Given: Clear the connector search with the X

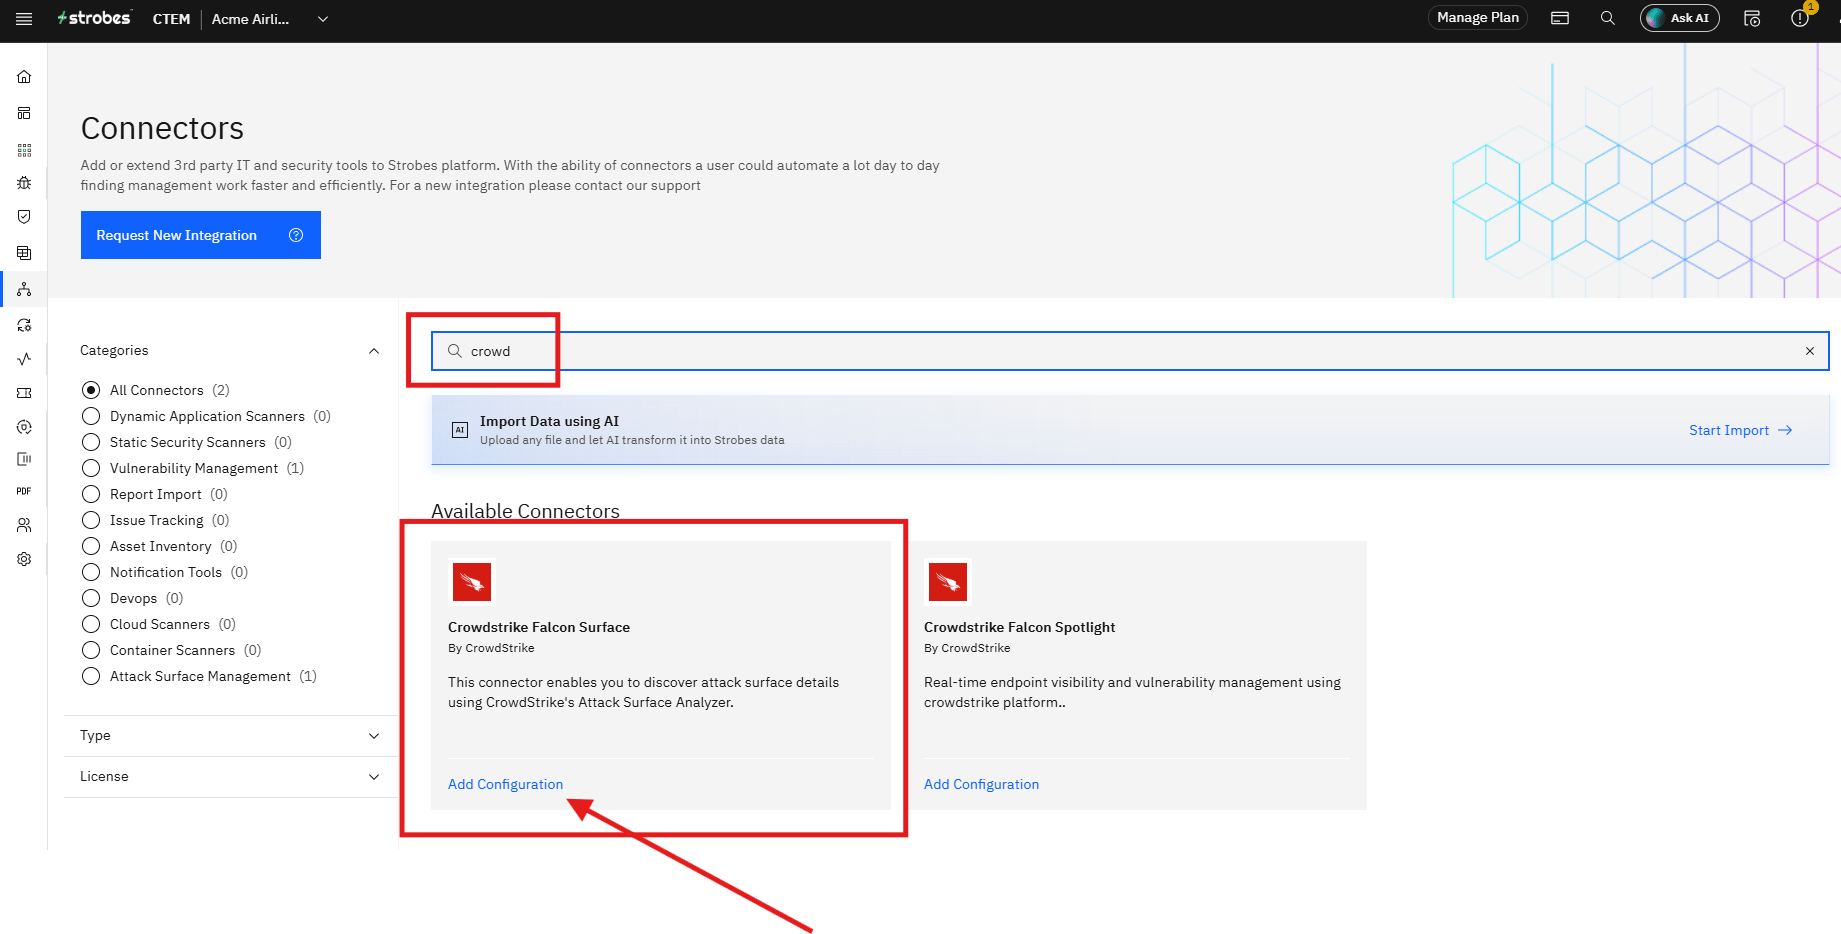Looking at the screenshot, I should (x=1810, y=351).
